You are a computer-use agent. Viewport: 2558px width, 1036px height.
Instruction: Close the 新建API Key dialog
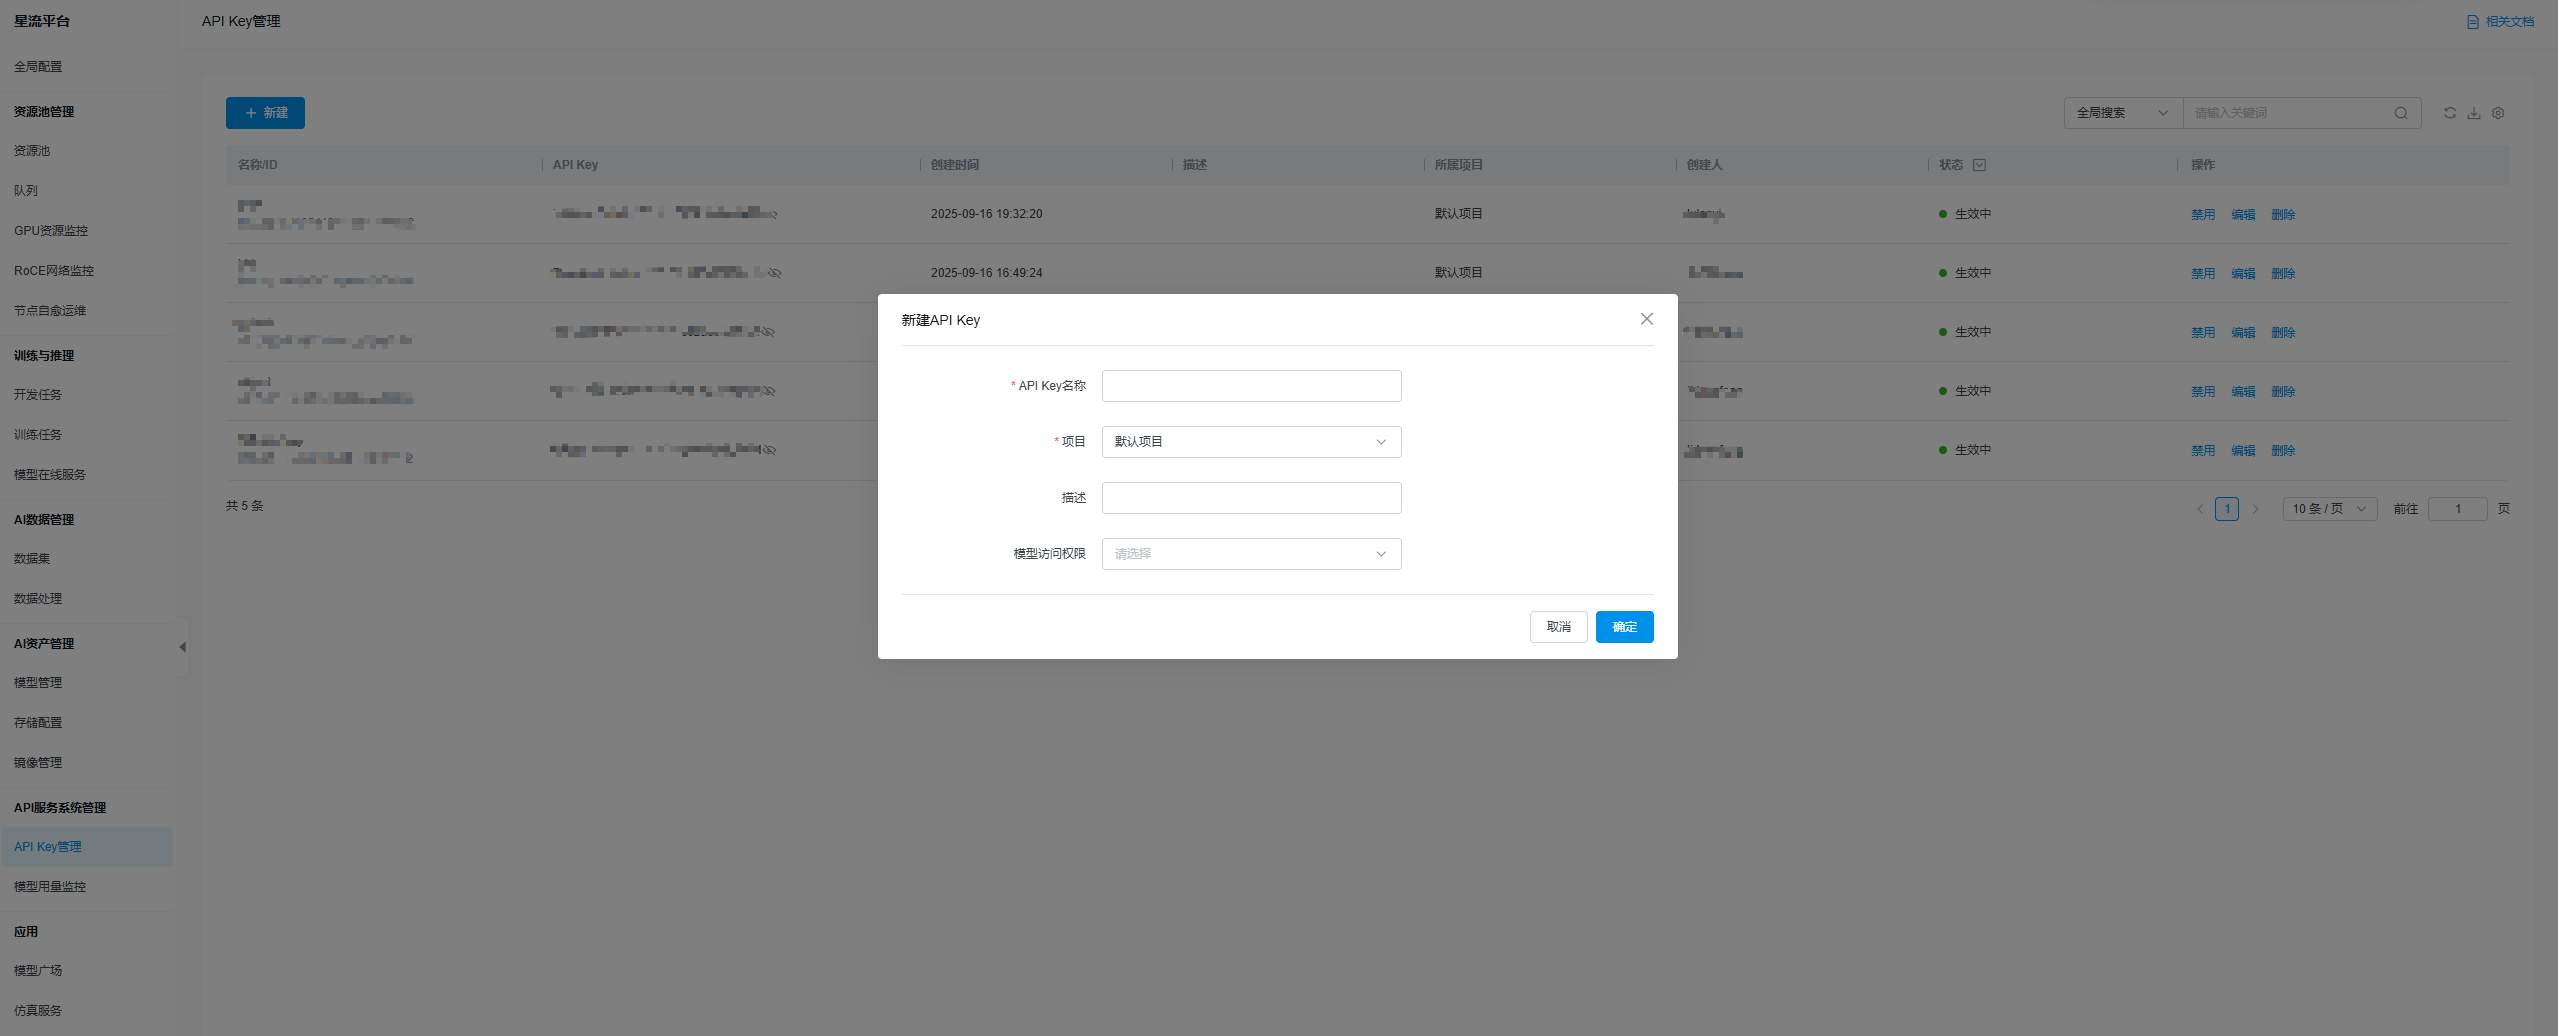tap(1646, 319)
